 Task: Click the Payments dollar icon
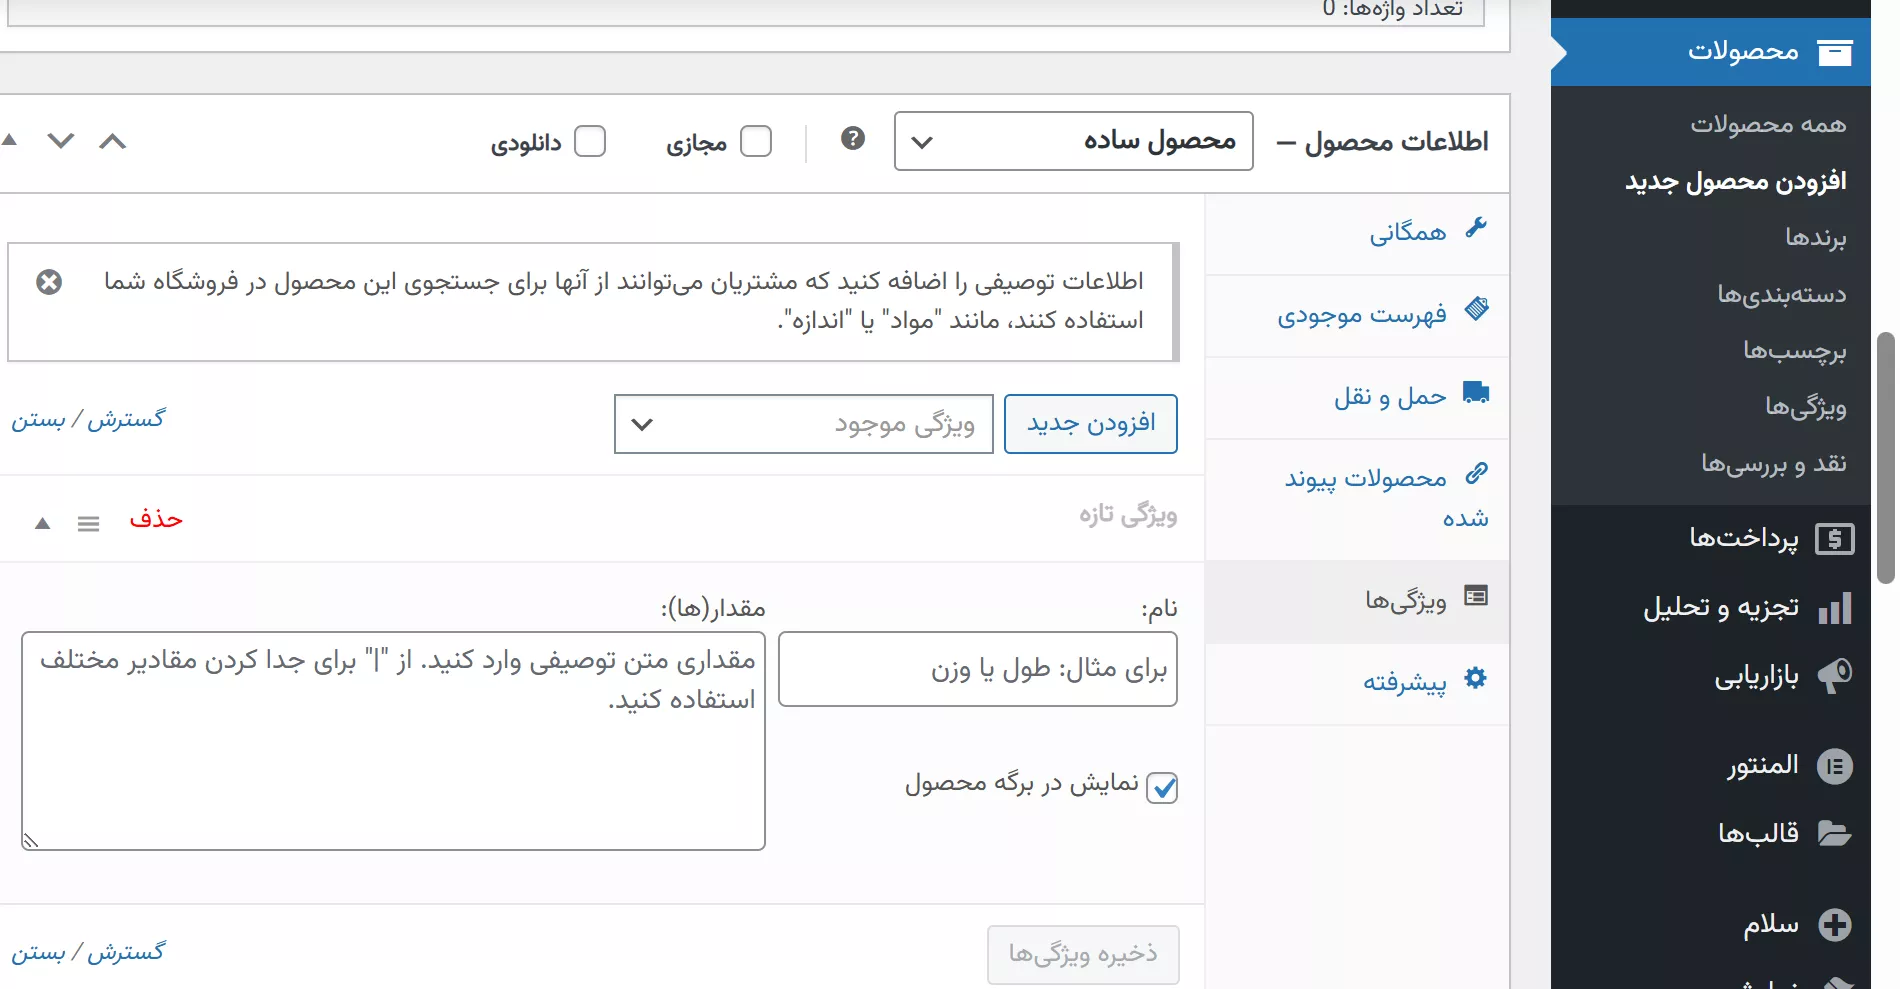[x=1834, y=539]
